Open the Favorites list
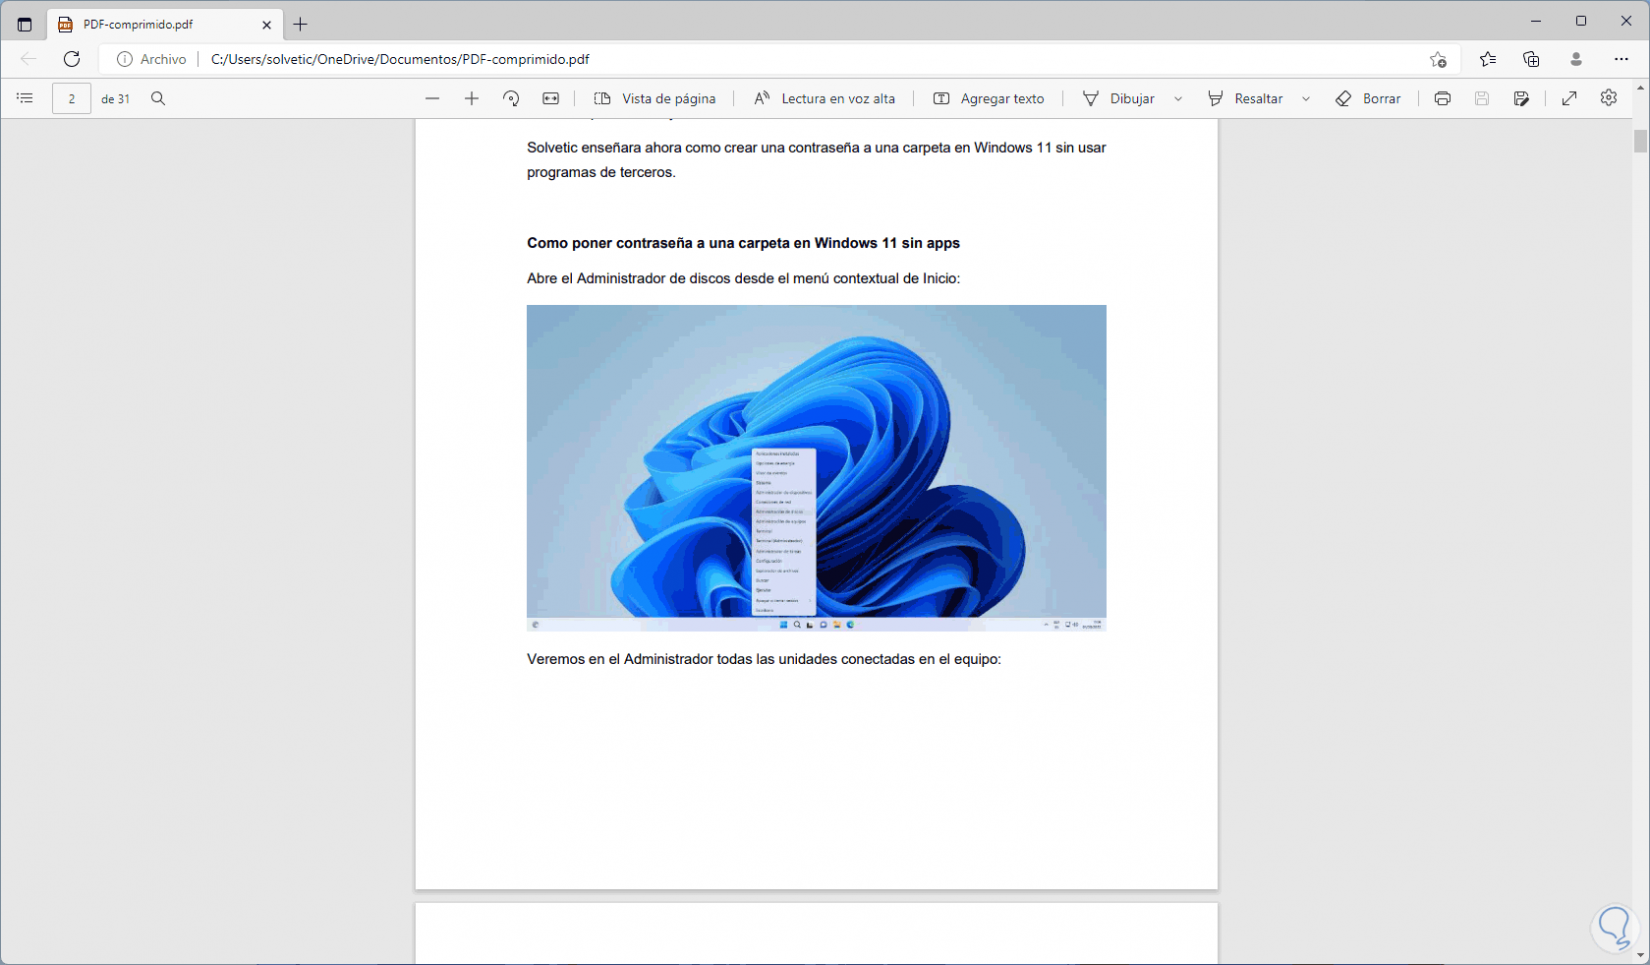 point(1488,59)
